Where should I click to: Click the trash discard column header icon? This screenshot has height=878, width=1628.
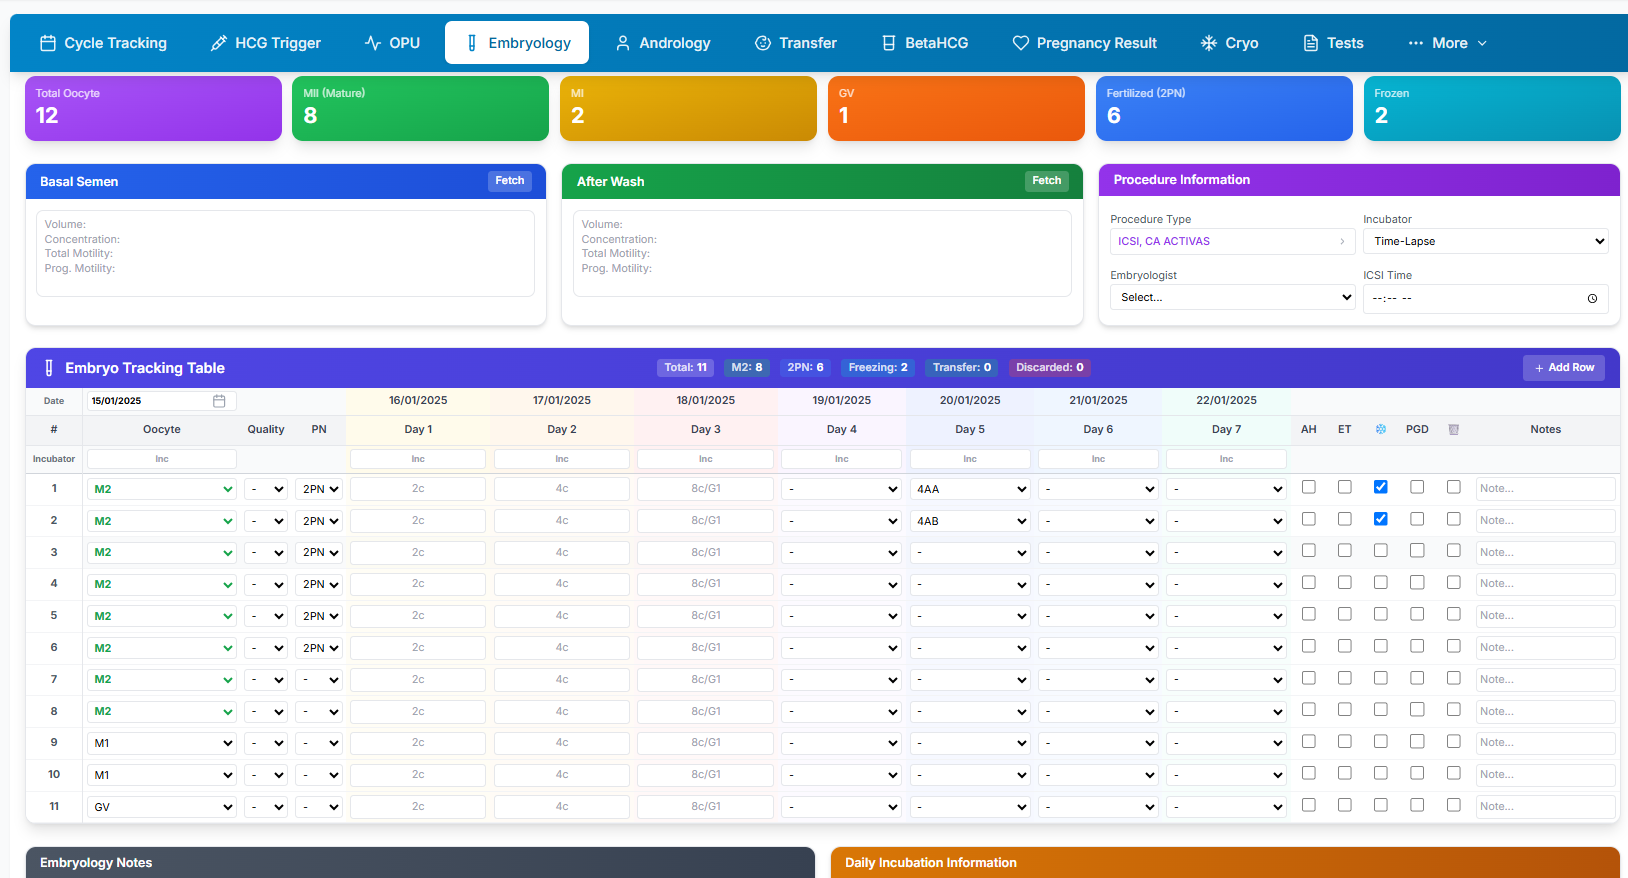pos(1454,429)
